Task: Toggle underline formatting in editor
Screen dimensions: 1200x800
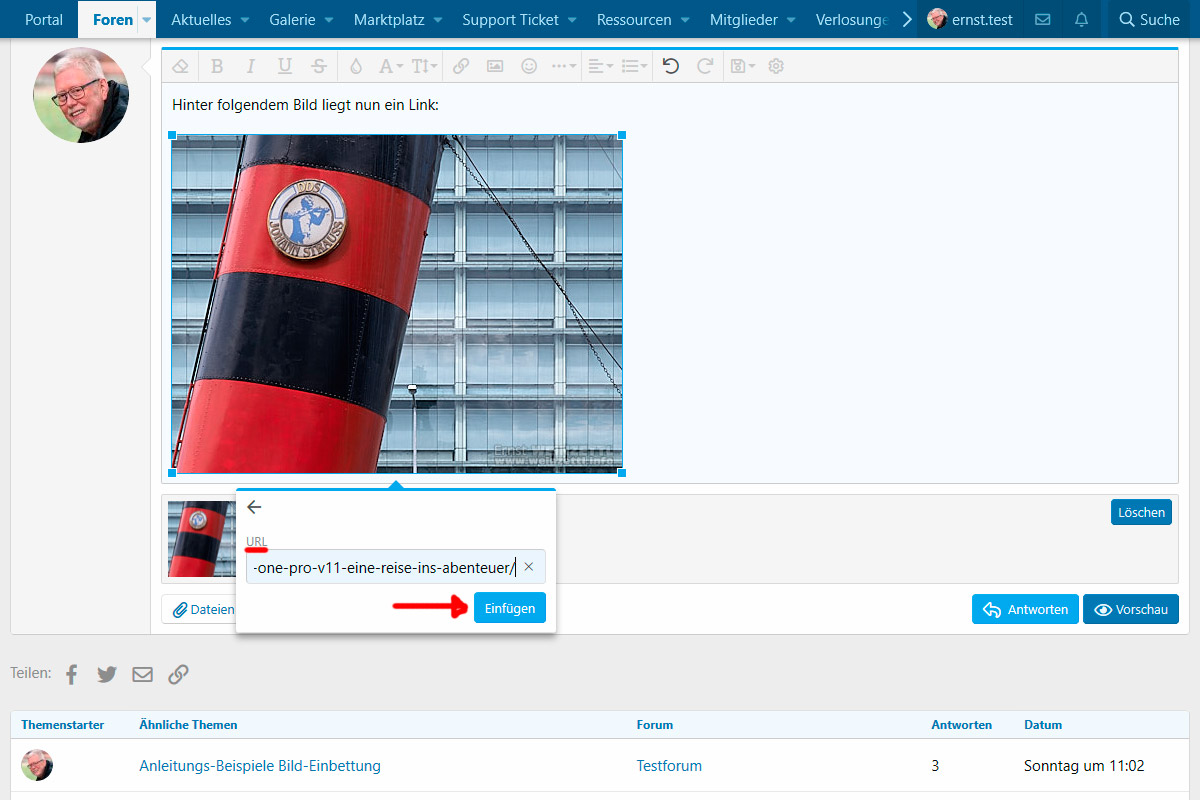Action: coord(284,66)
